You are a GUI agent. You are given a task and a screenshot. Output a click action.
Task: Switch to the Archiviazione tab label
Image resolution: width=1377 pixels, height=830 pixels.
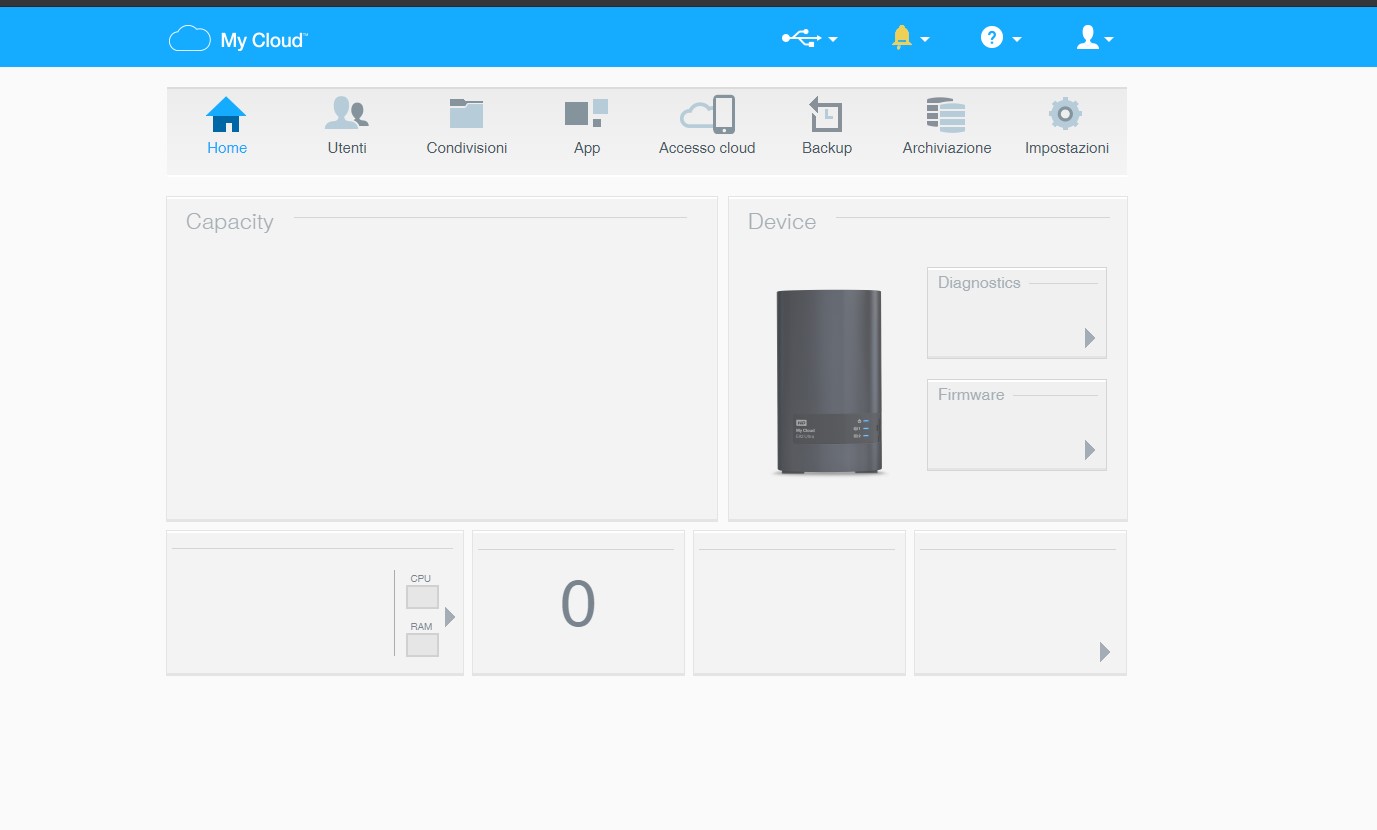tap(947, 148)
